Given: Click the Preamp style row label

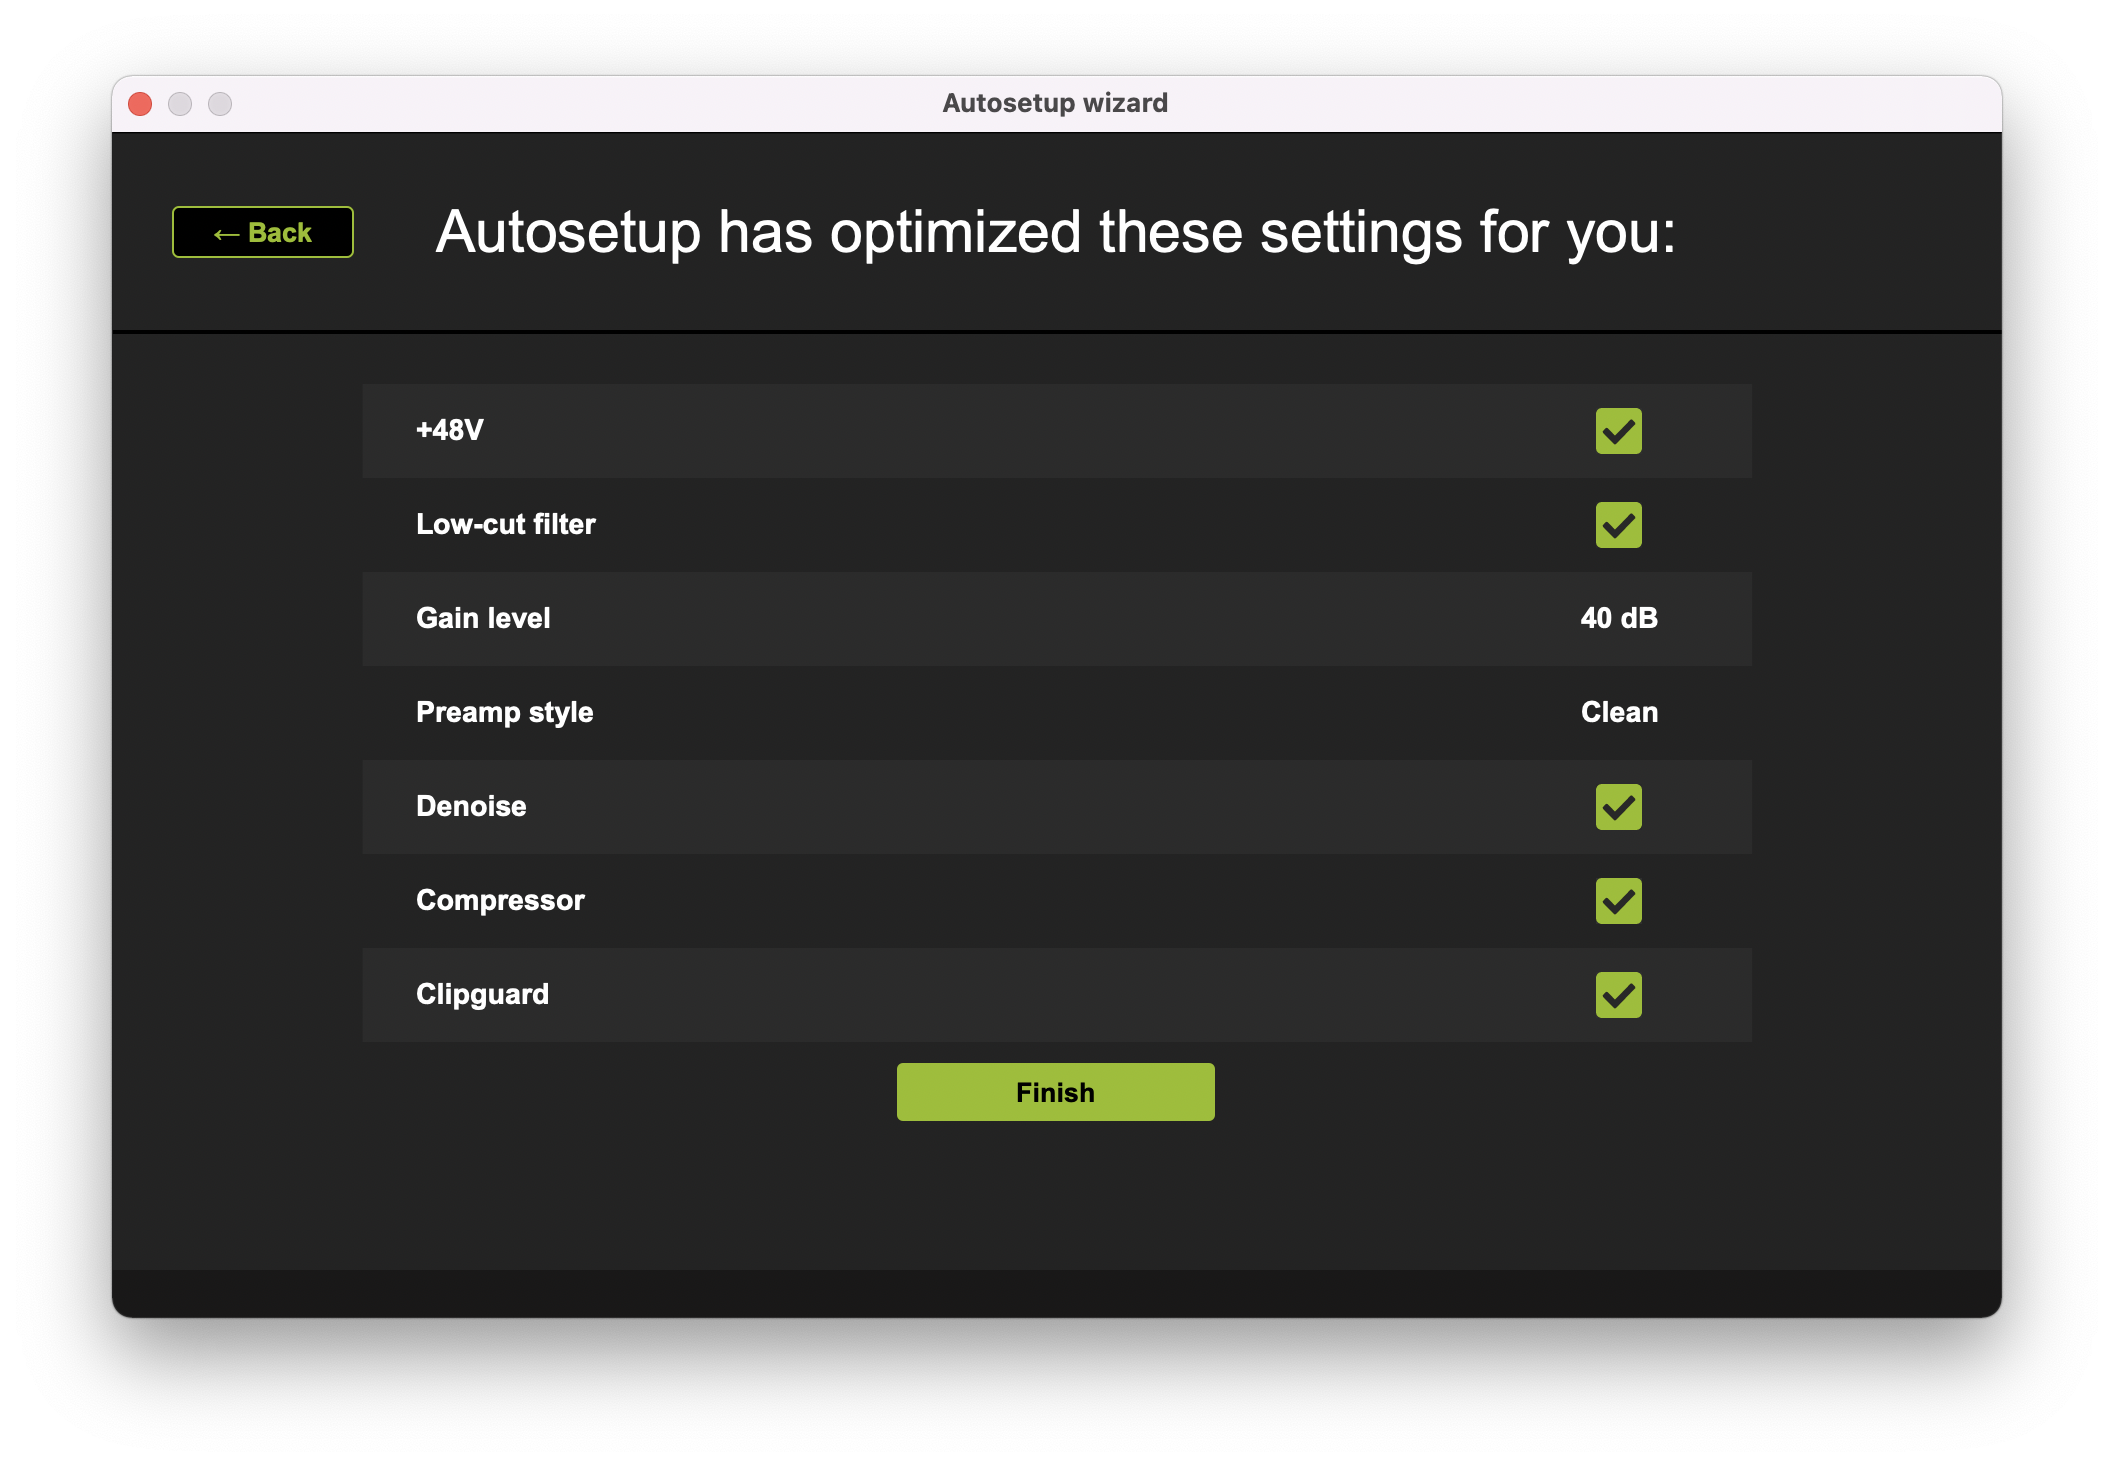Looking at the screenshot, I should pos(504,712).
